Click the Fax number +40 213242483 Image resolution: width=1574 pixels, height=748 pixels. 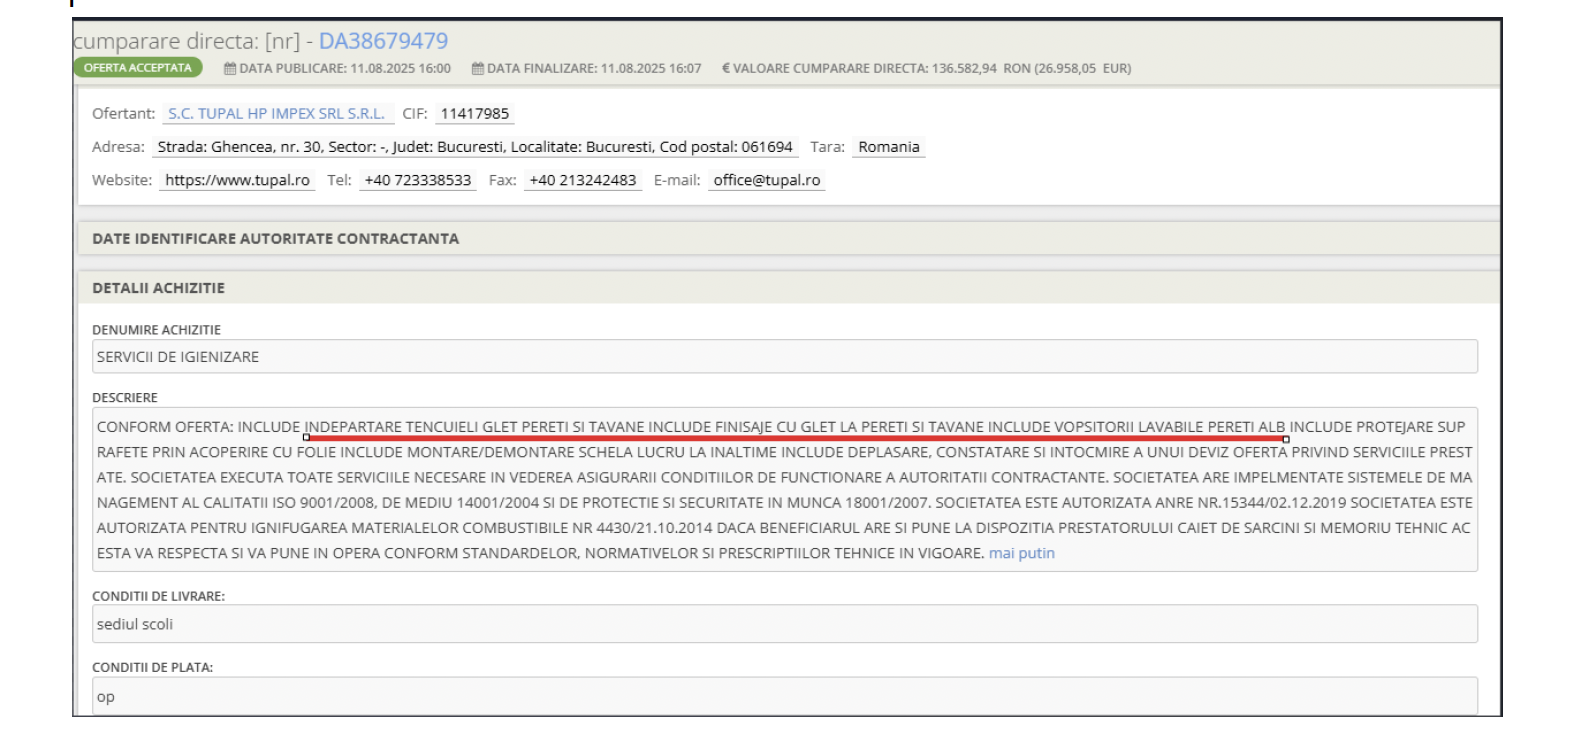(x=582, y=180)
